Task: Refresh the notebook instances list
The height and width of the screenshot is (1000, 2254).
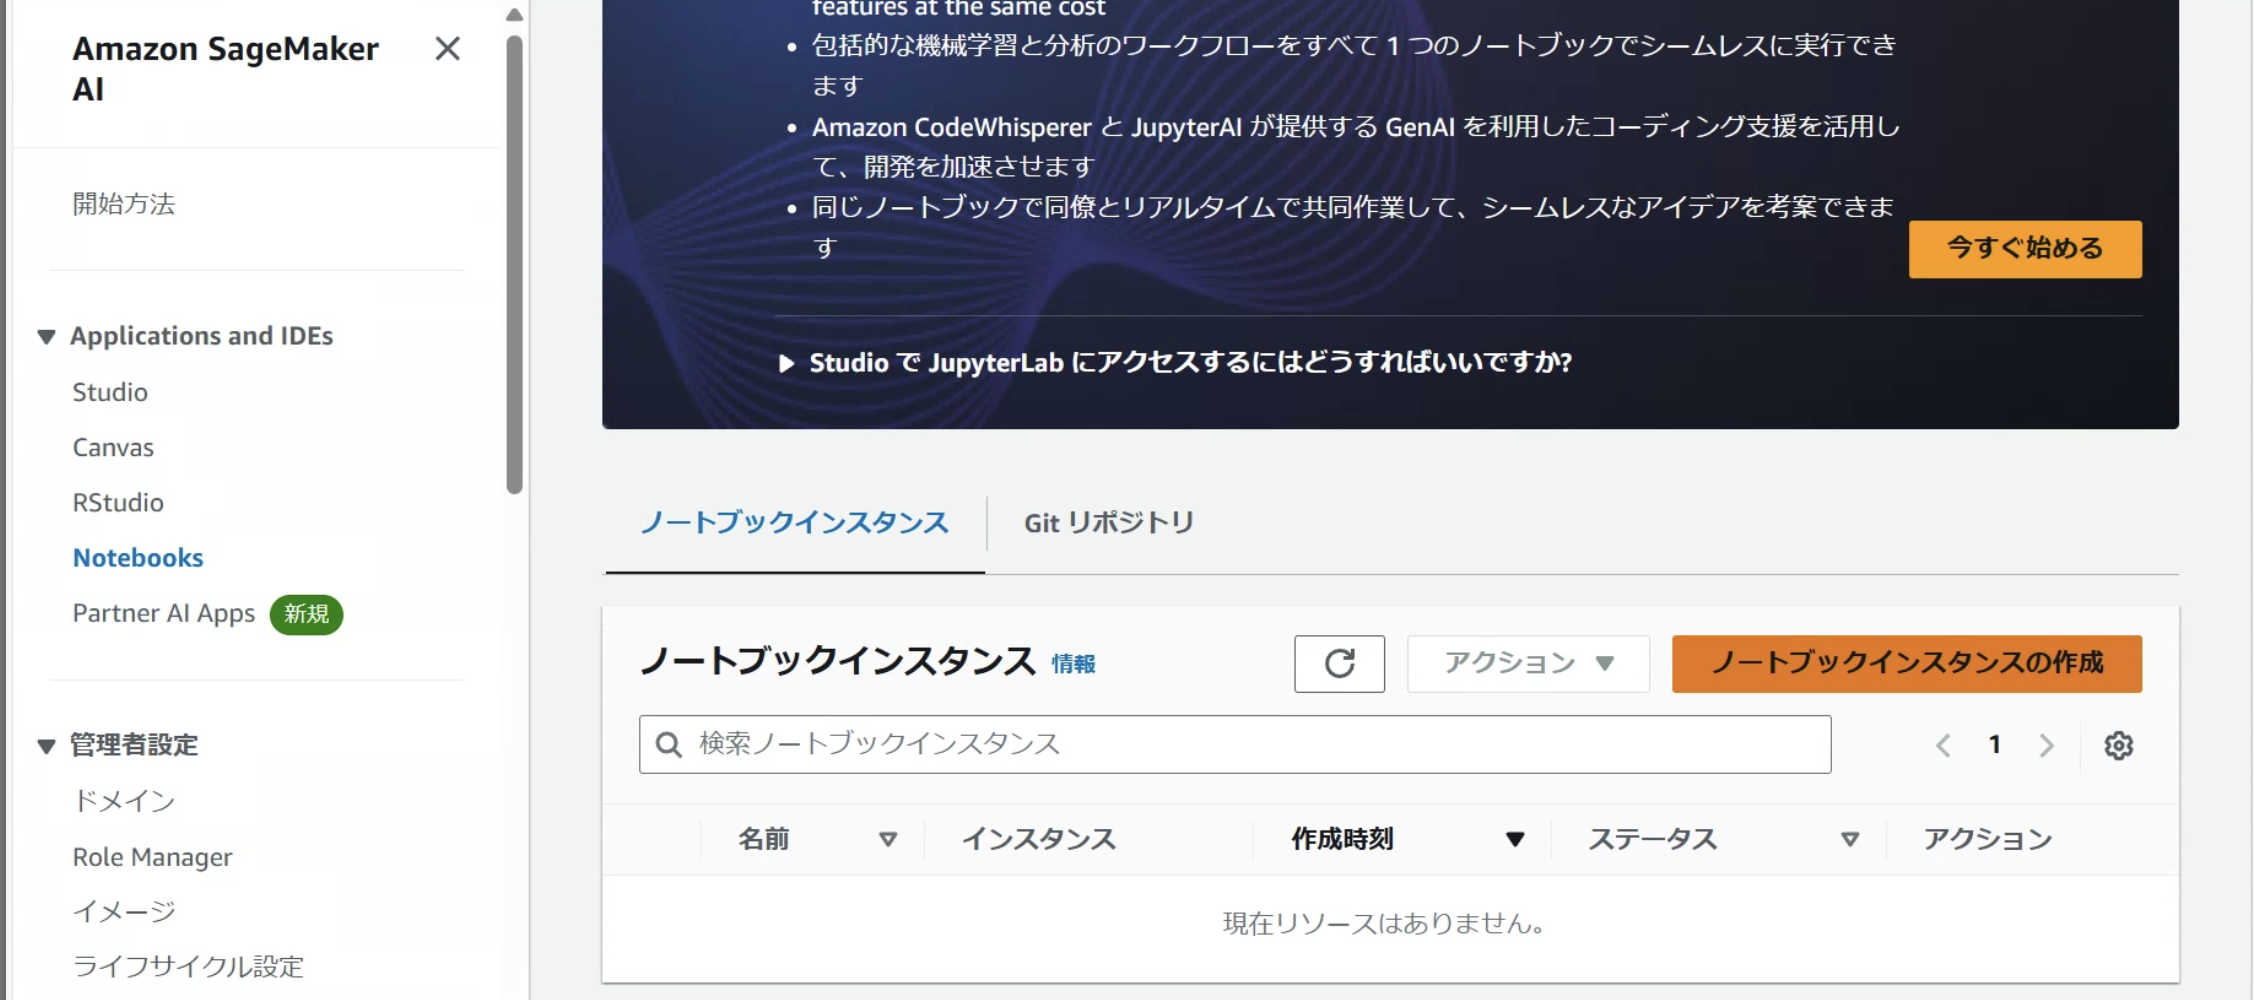Action: pos(1338,663)
